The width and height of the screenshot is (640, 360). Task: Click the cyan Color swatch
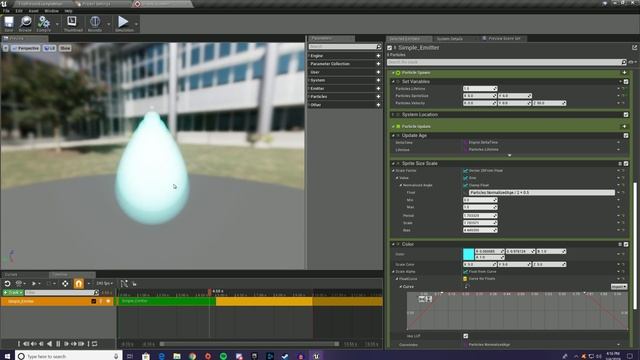pyautogui.click(x=469, y=254)
